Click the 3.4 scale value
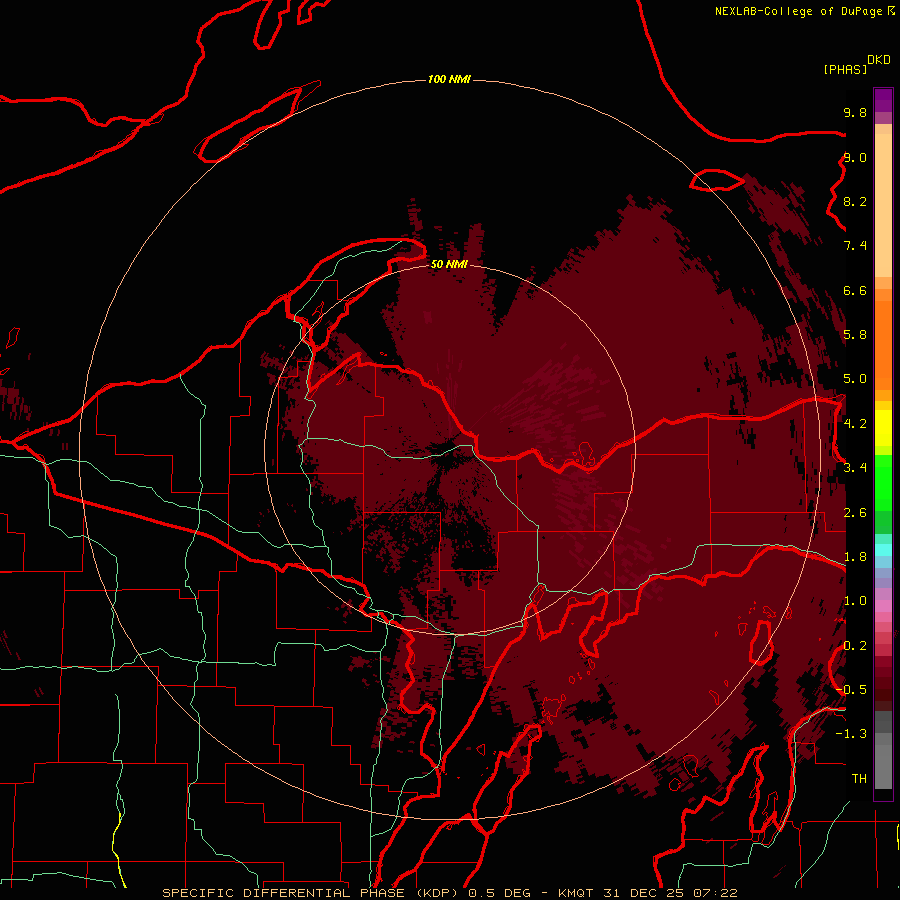The height and width of the screenshot is (900, 900). [855, 468]
